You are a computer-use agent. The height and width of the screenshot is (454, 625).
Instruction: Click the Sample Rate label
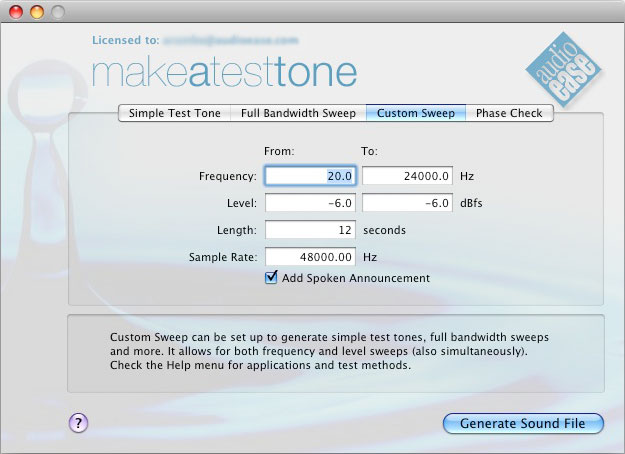pos(223,257)
